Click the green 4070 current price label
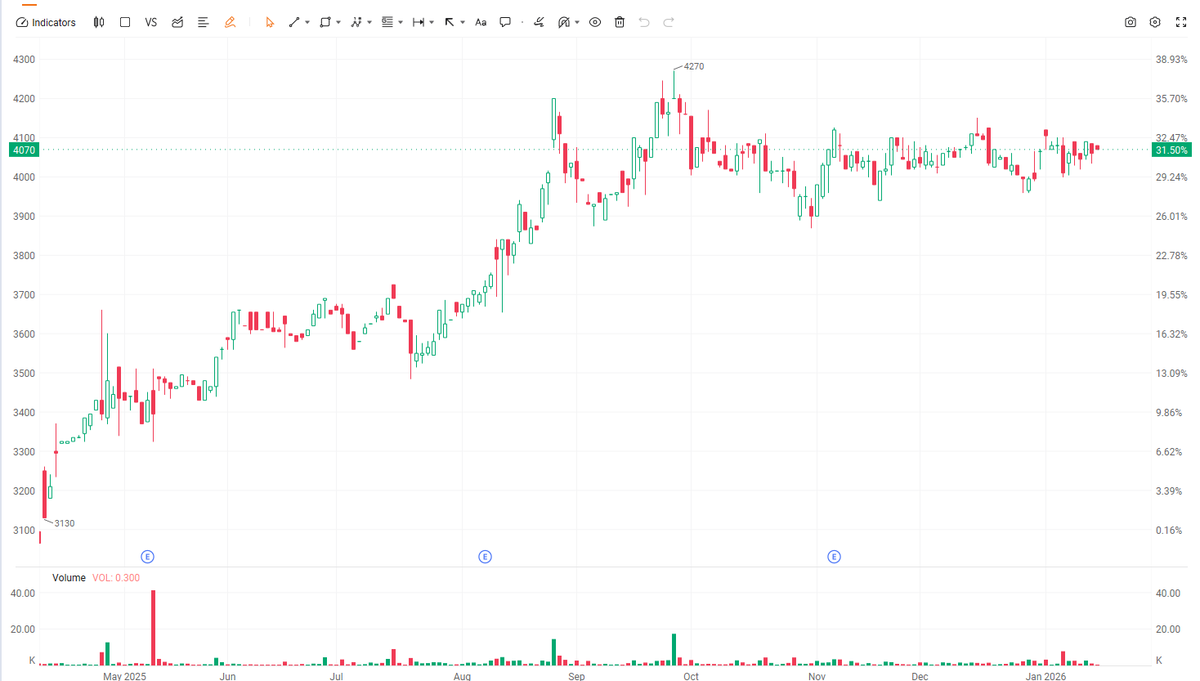 coord(24,150)
